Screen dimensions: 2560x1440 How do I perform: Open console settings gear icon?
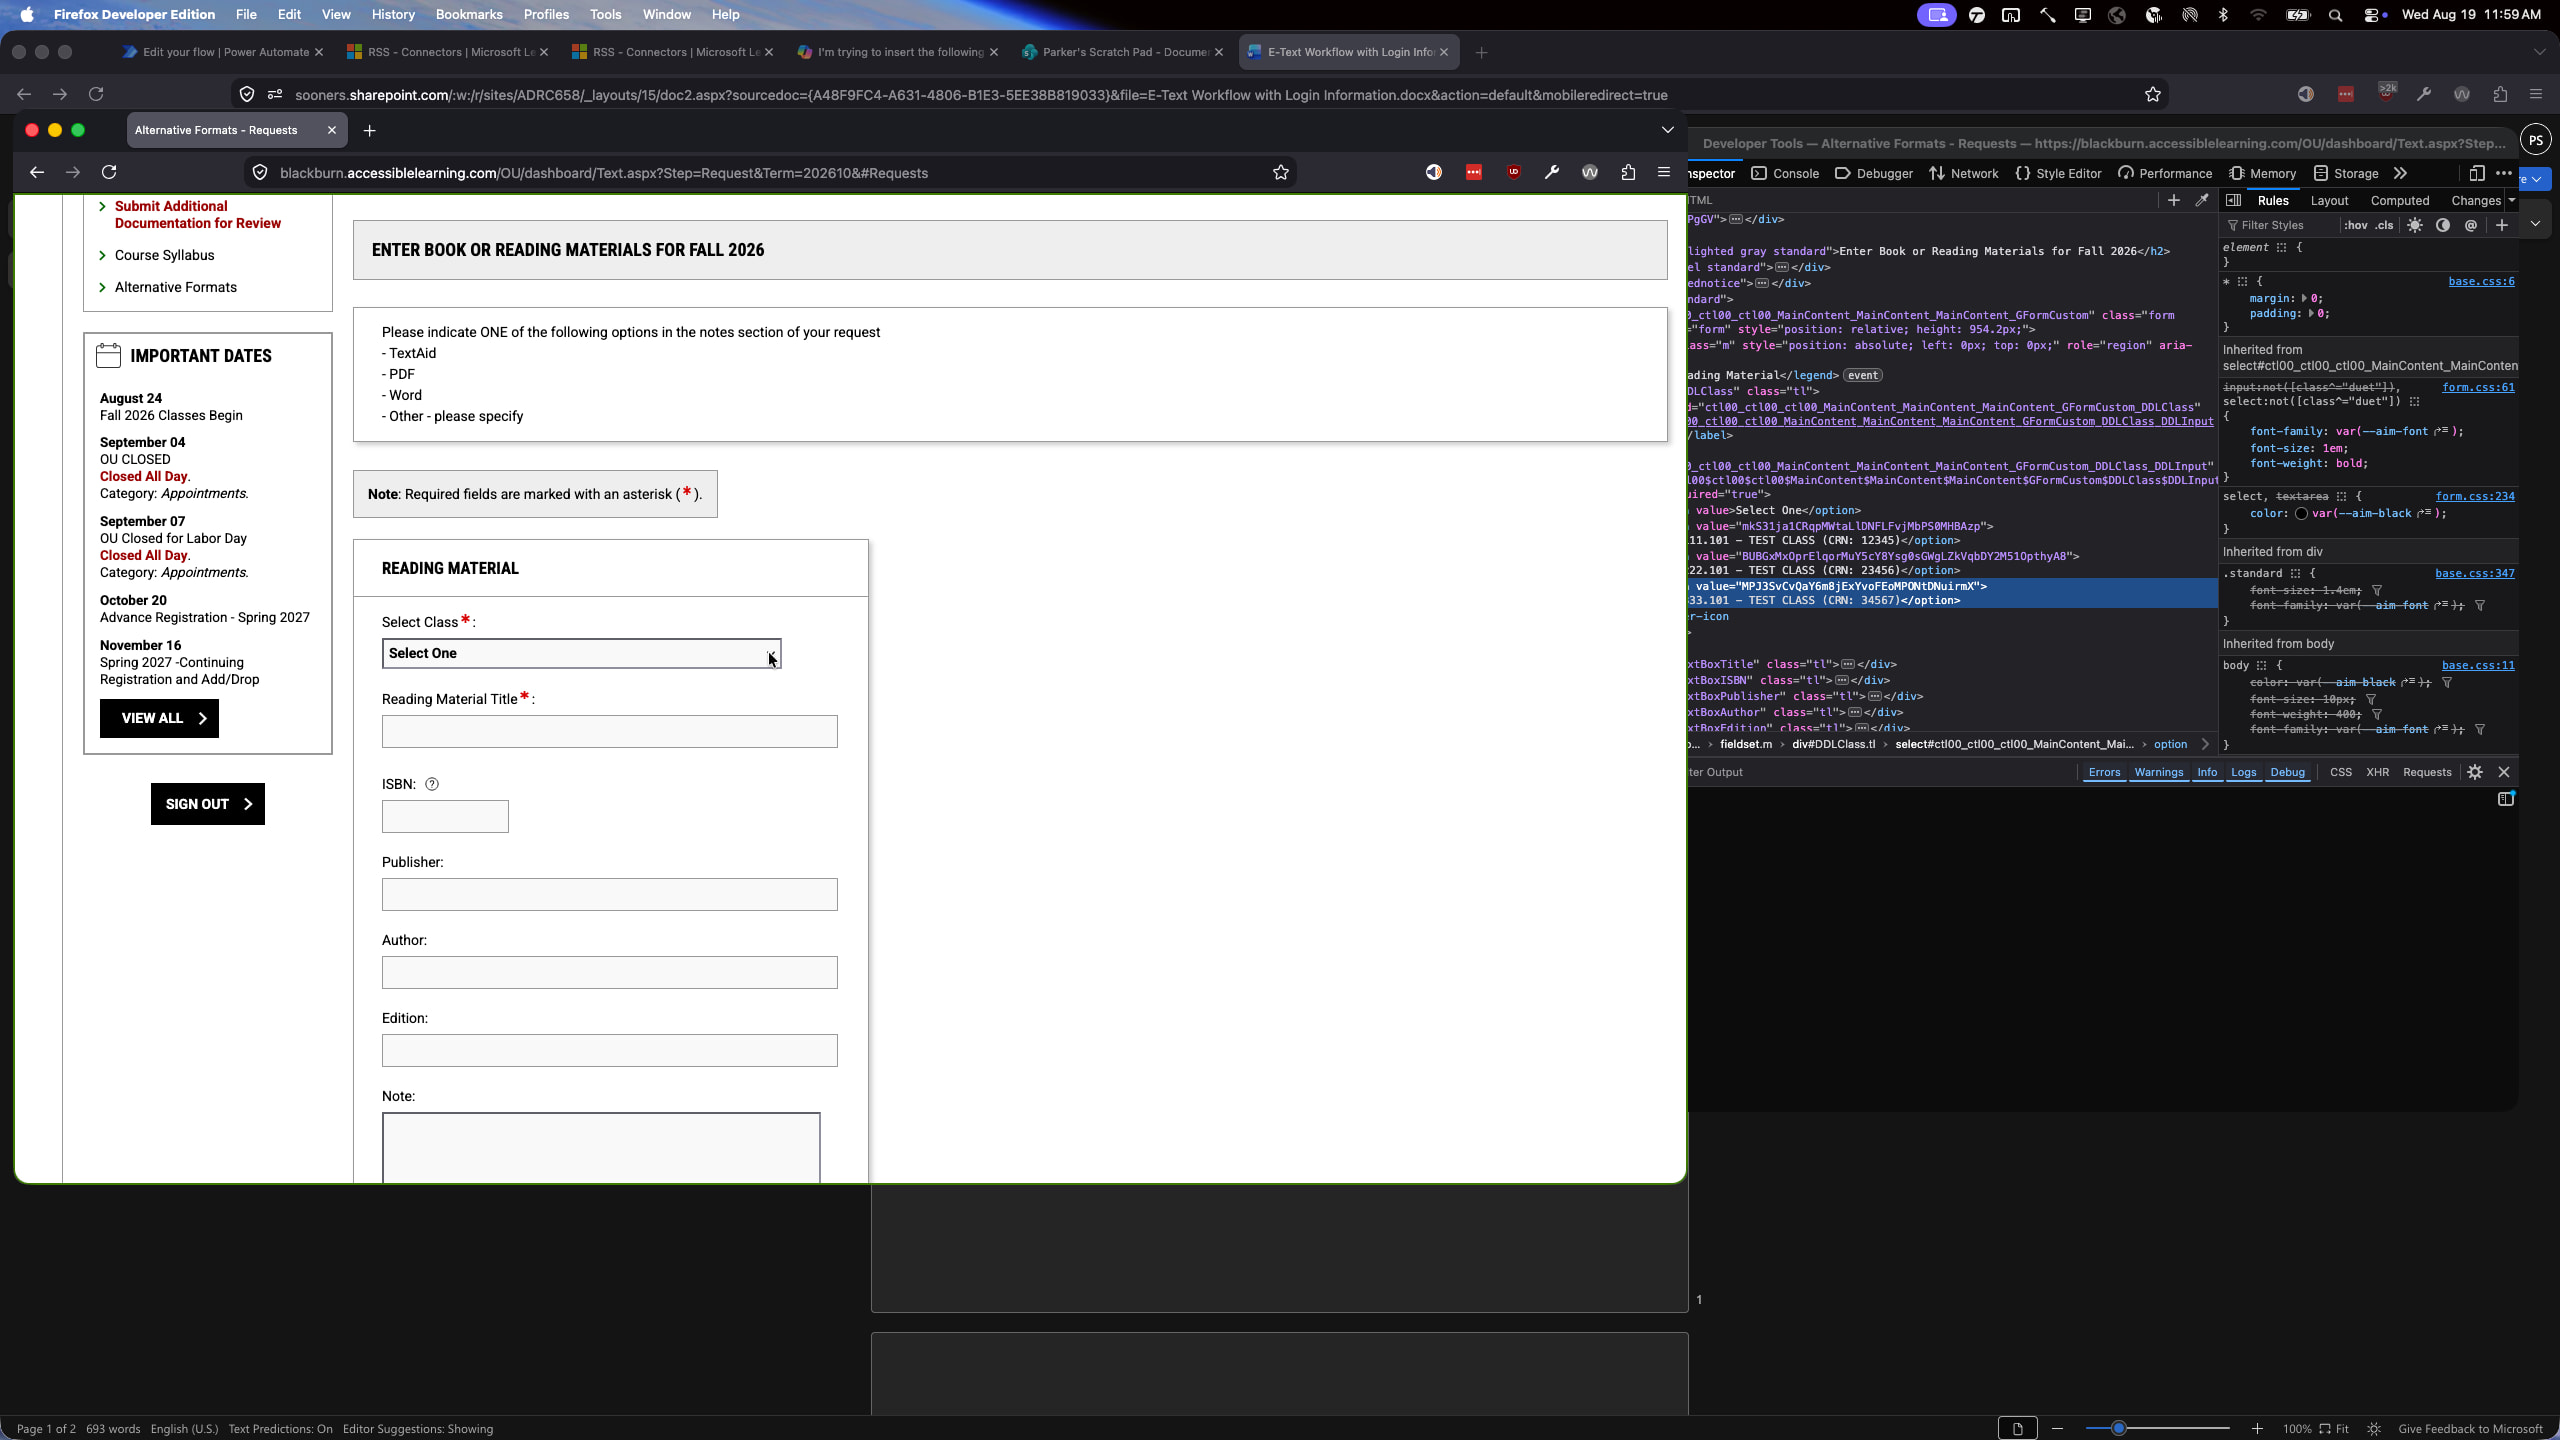click(x=2475, y=772)
